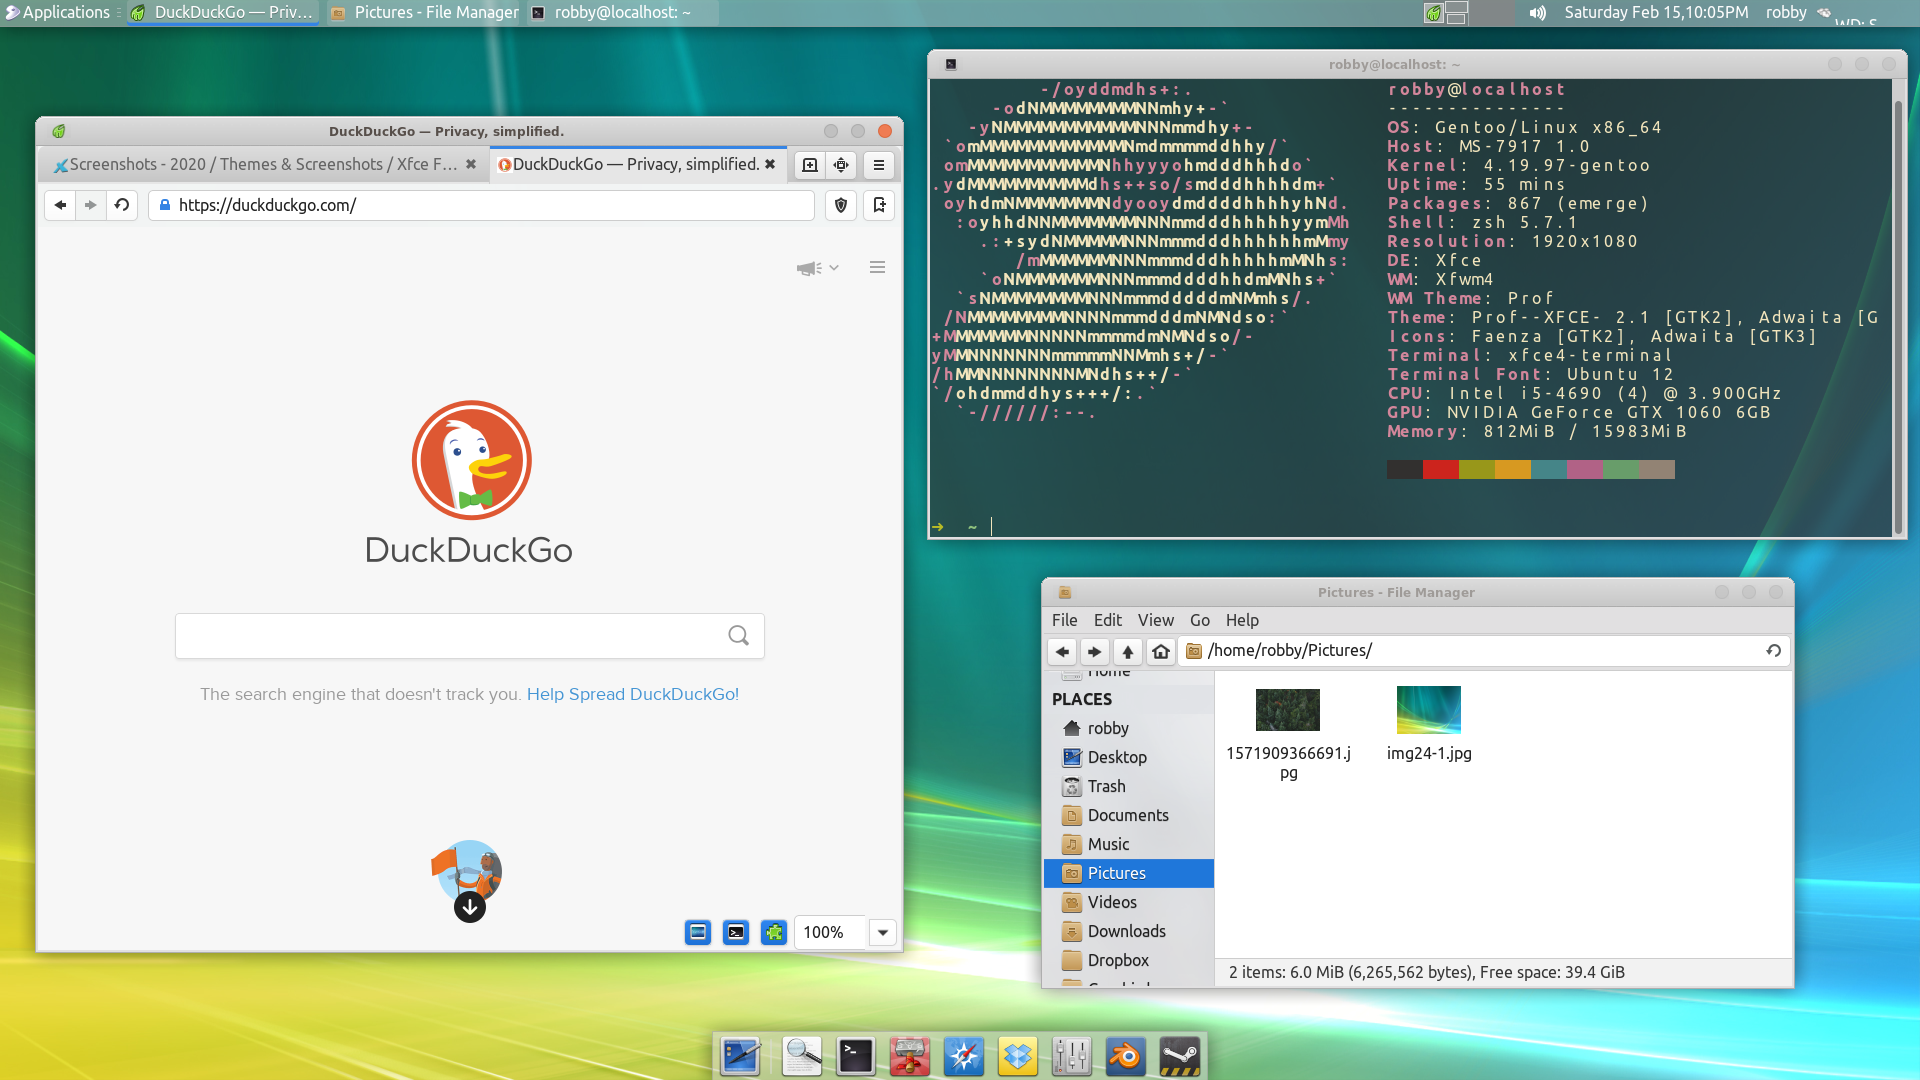Expand the chevron next to the megaphone
Viewport: 1920px width, 1080px height.
[834, 268]
